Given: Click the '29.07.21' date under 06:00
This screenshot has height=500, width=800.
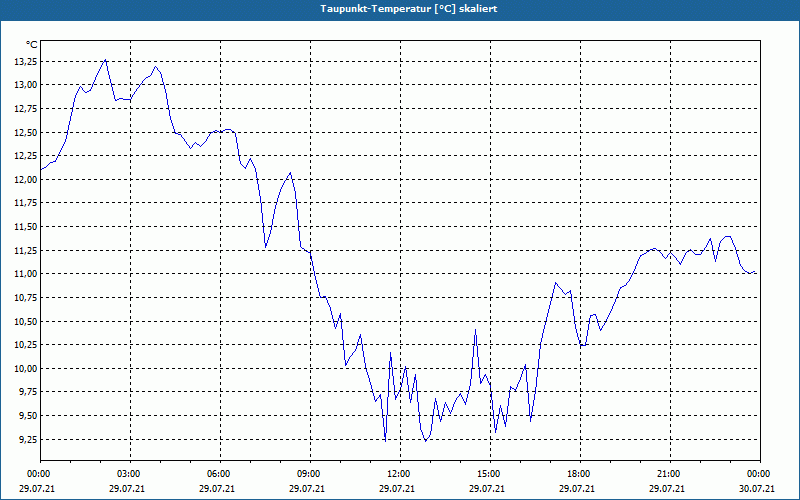Looking at the screenshot, I should coord(218,489).
